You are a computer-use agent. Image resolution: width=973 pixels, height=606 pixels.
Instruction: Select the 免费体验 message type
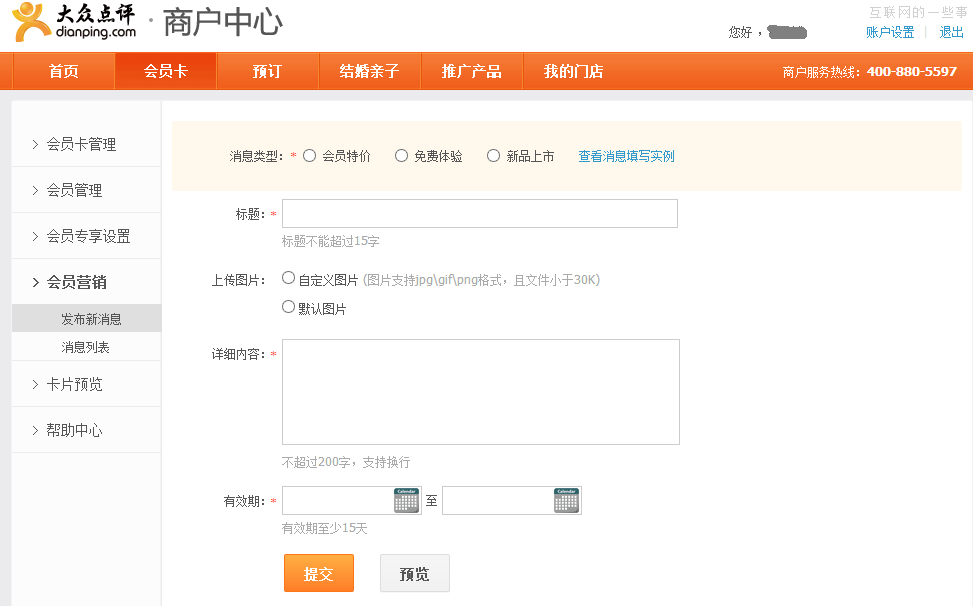[x=401, y=155]
